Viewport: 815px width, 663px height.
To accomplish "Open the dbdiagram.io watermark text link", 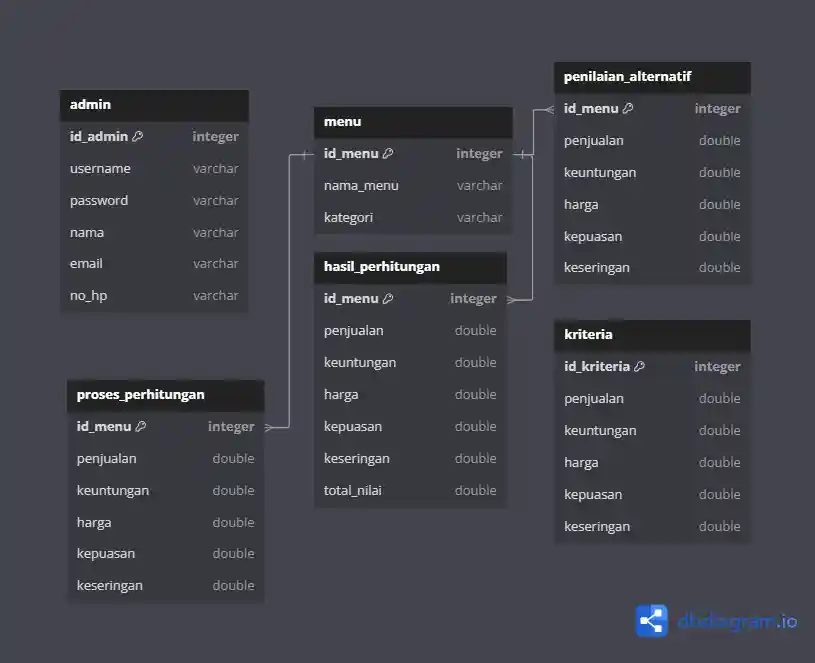I will (x=737, y=621).
